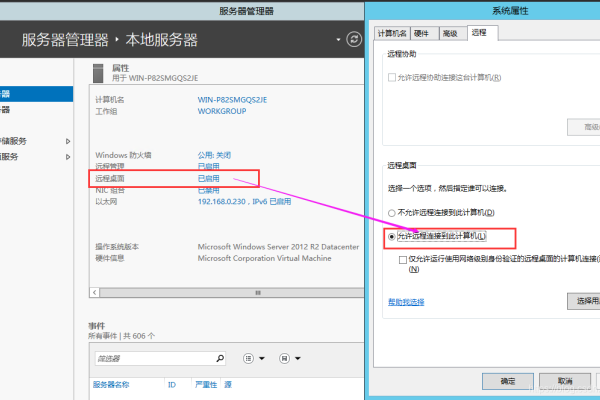Click the server properties icon beside 属性
The height and width of the screenshot is (400, 600).
click(97, 71)
